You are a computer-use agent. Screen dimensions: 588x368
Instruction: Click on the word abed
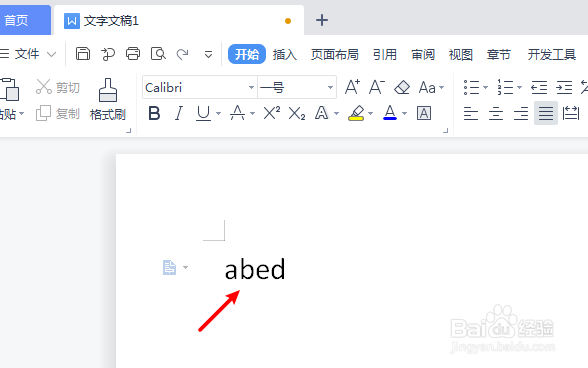[x=255, y=269]
